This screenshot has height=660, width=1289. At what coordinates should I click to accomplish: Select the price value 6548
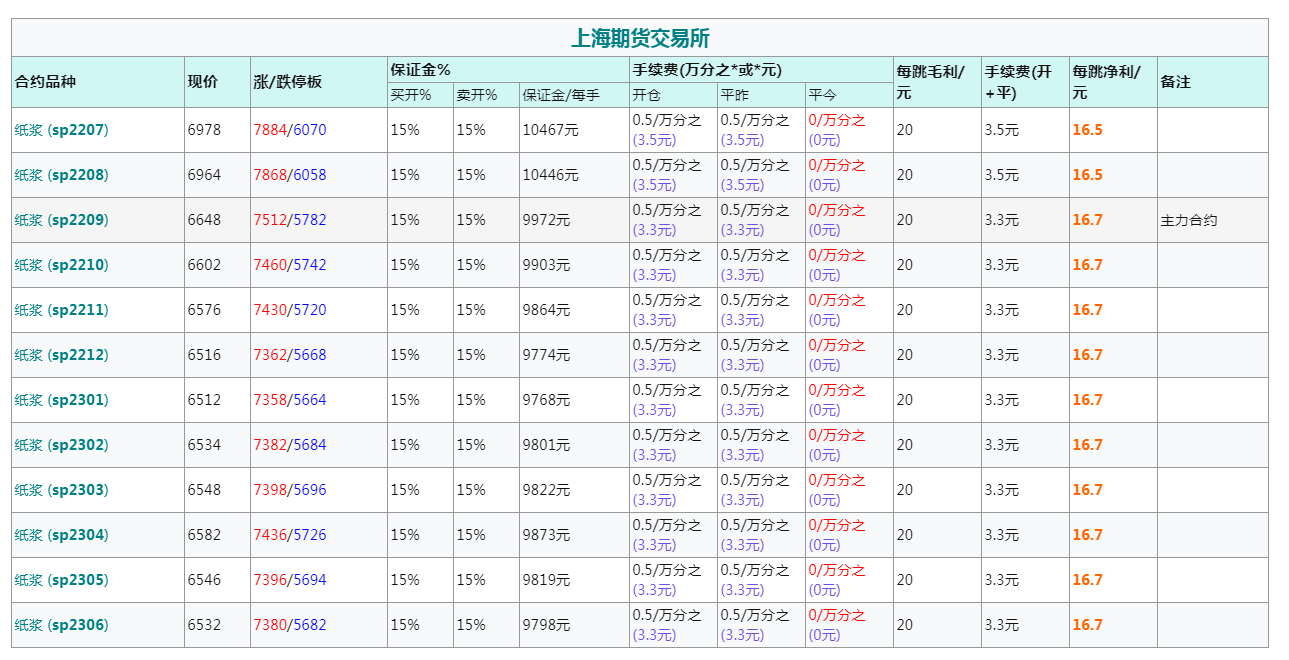click(x=204, y=490)
